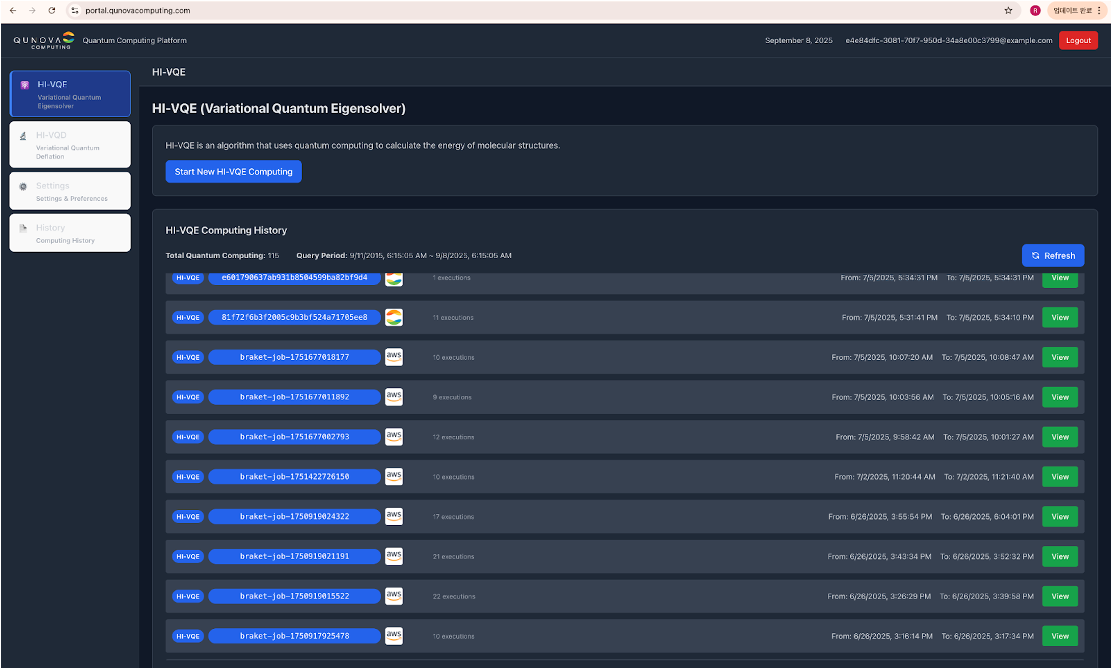The image size is (1112, 668).
Task: Start New HI-VQE Computing
Action: point(233,172)
